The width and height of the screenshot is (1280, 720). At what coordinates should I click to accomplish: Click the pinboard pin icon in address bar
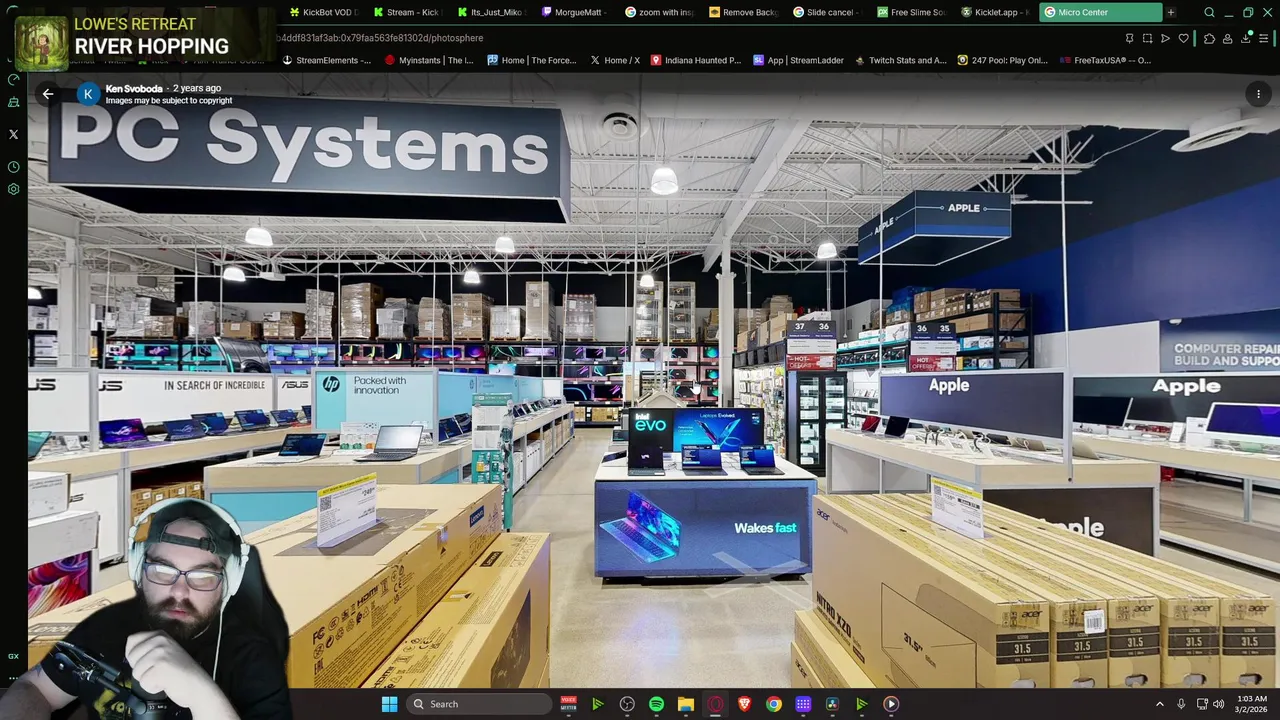[x=1129, y=38]
